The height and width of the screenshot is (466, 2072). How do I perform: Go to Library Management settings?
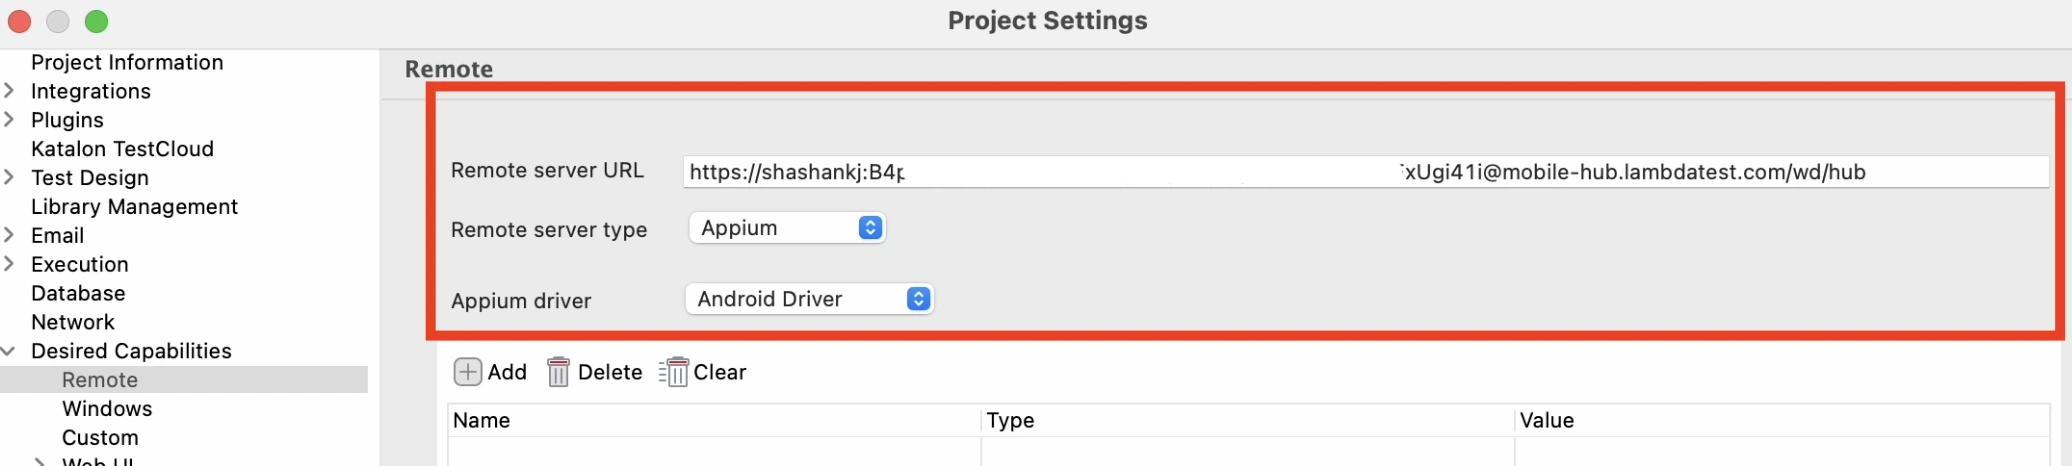tap(134, 207)
